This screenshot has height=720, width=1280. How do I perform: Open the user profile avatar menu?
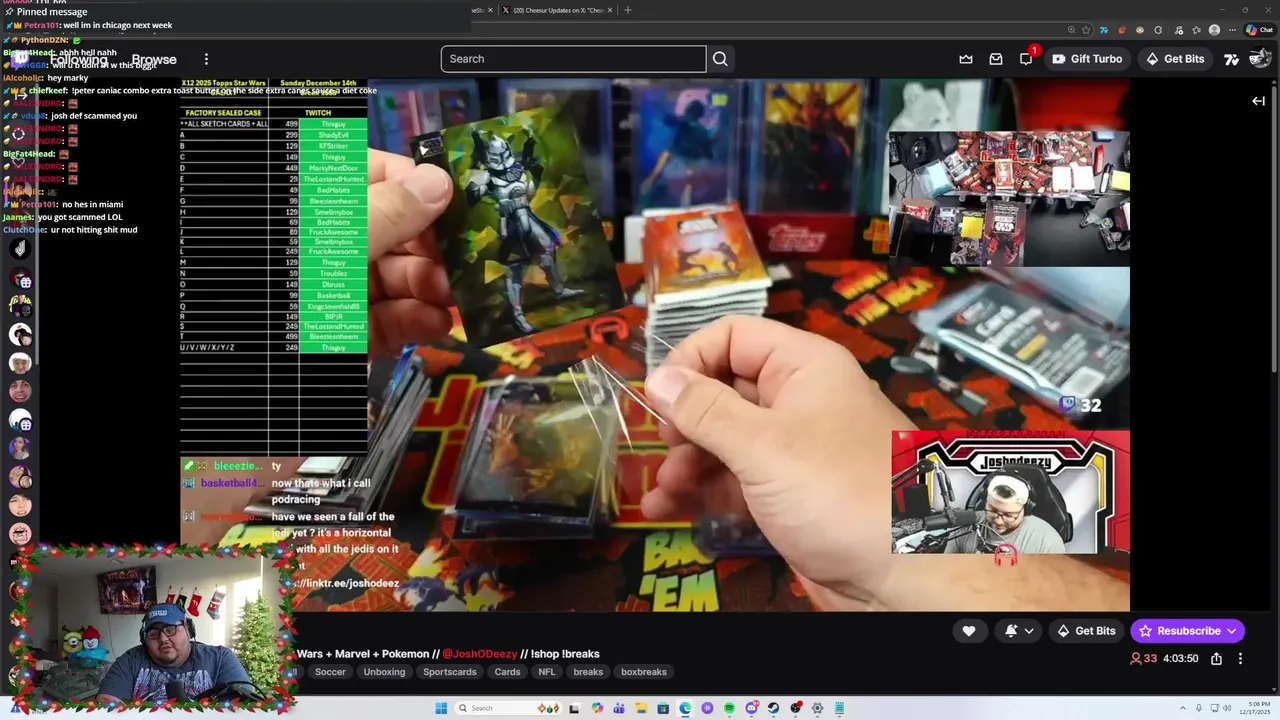tap(1260, 59)
